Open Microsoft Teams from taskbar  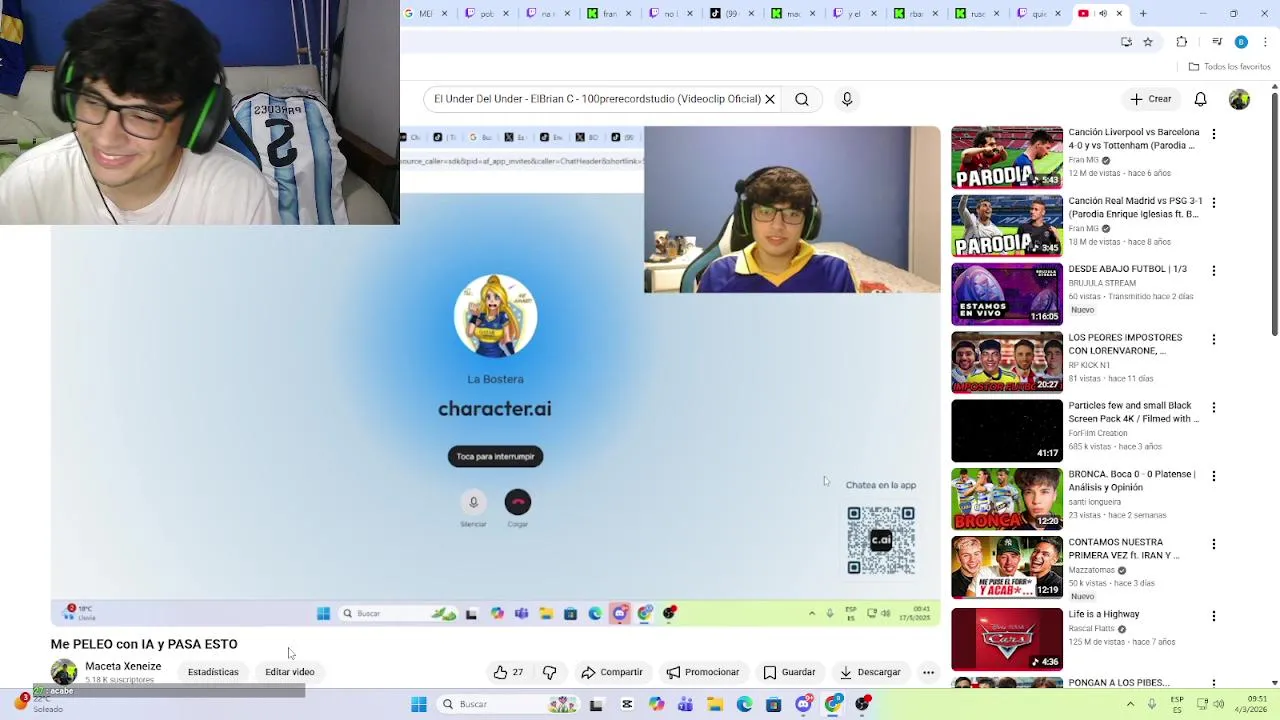tap(685, 704)
